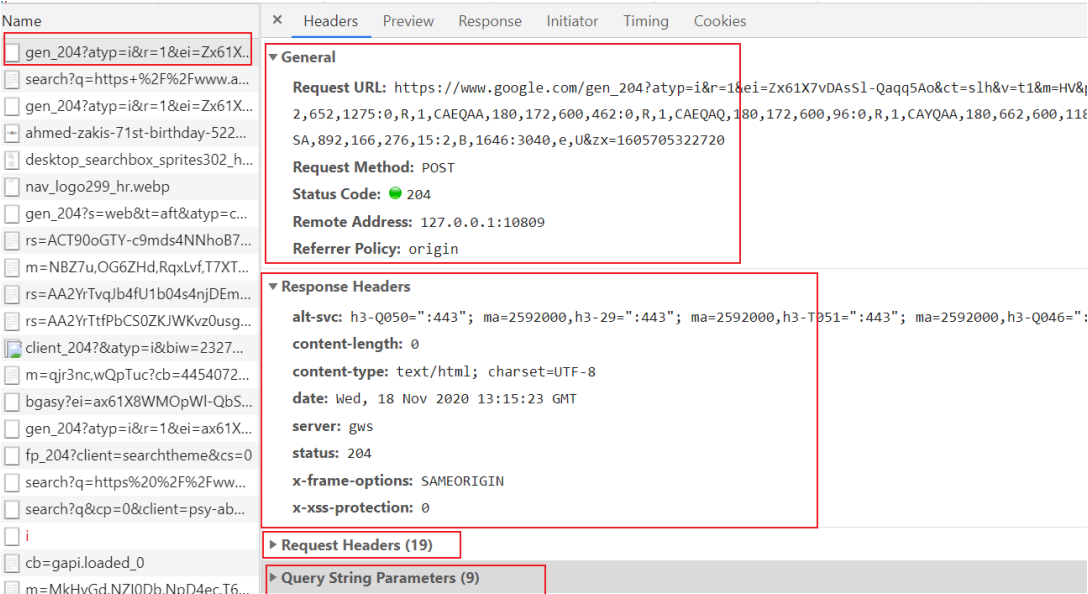Screen dimensions: 1088x594
Task: Switch to the Preview tab
Action: (408, 21)
